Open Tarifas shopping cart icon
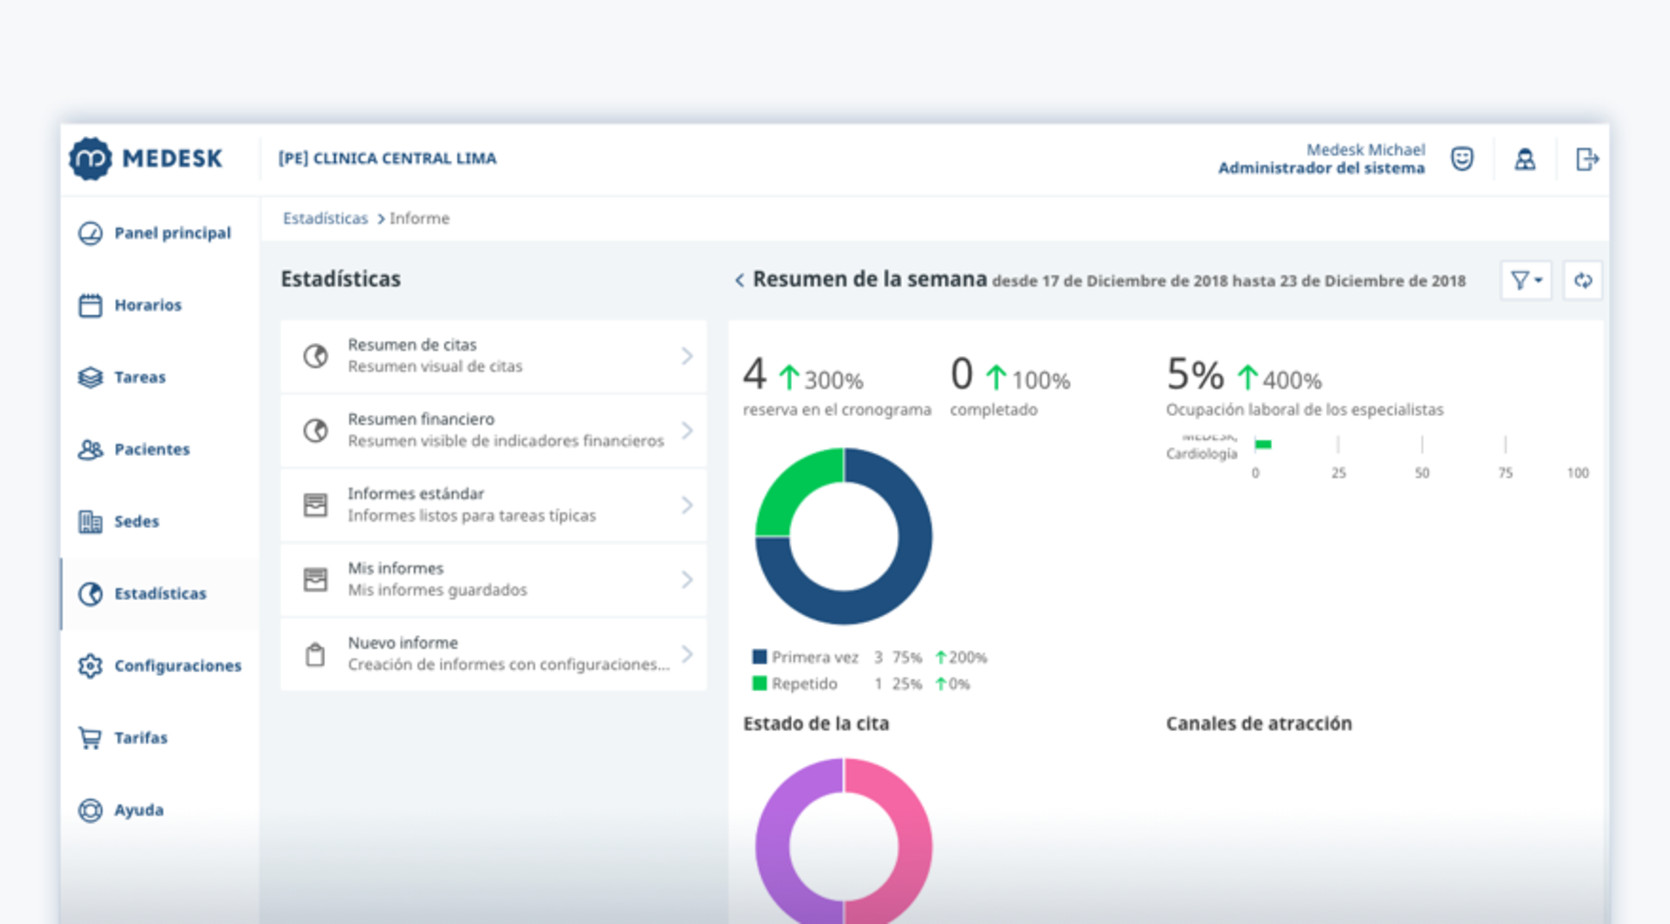 click(x=90, y=738)
